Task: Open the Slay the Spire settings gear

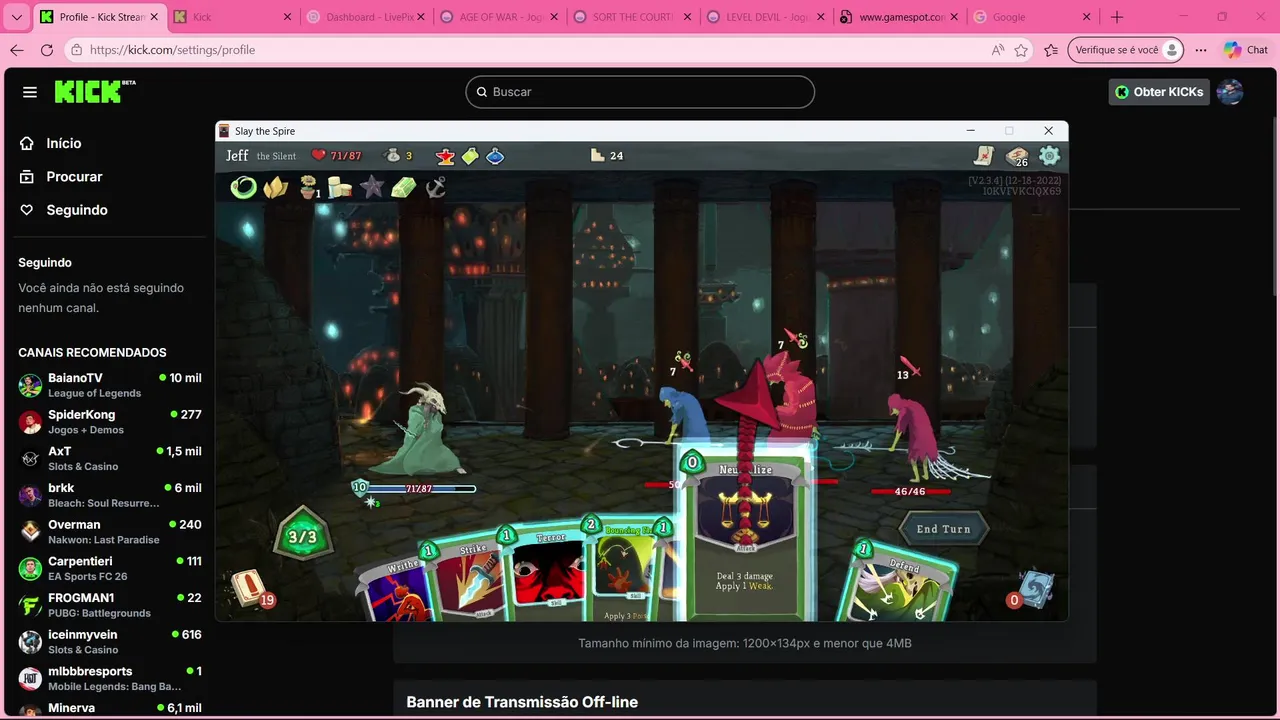Action: pyautogui.click(x=1049, y=155)
